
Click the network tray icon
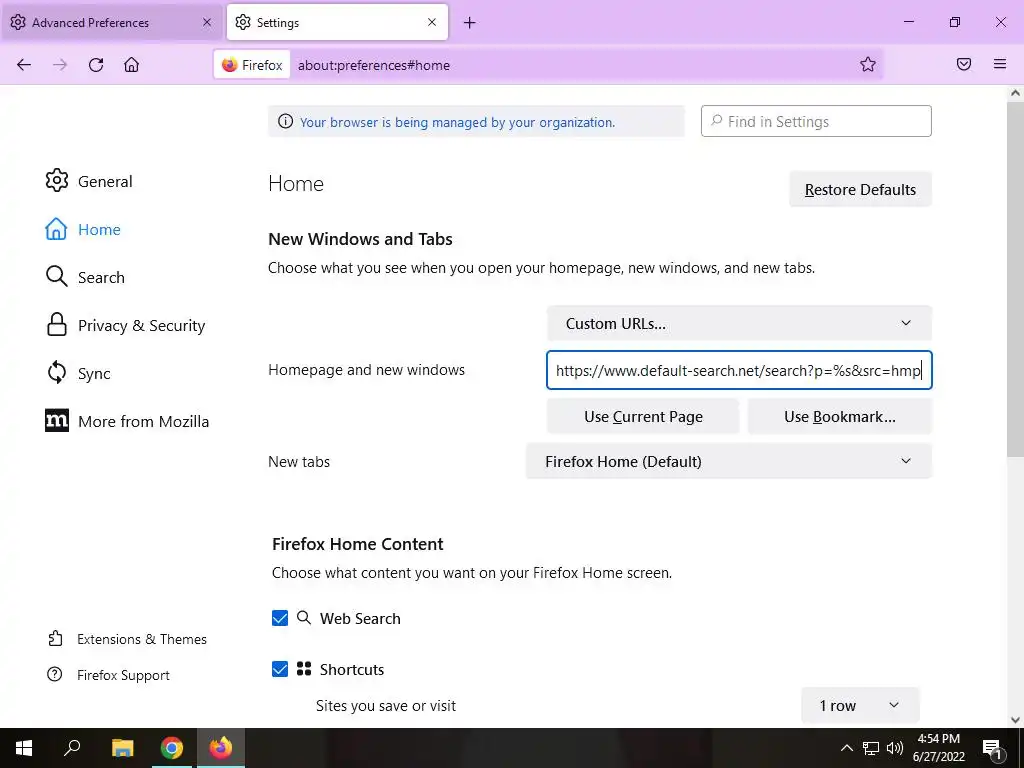pos(871,748)
